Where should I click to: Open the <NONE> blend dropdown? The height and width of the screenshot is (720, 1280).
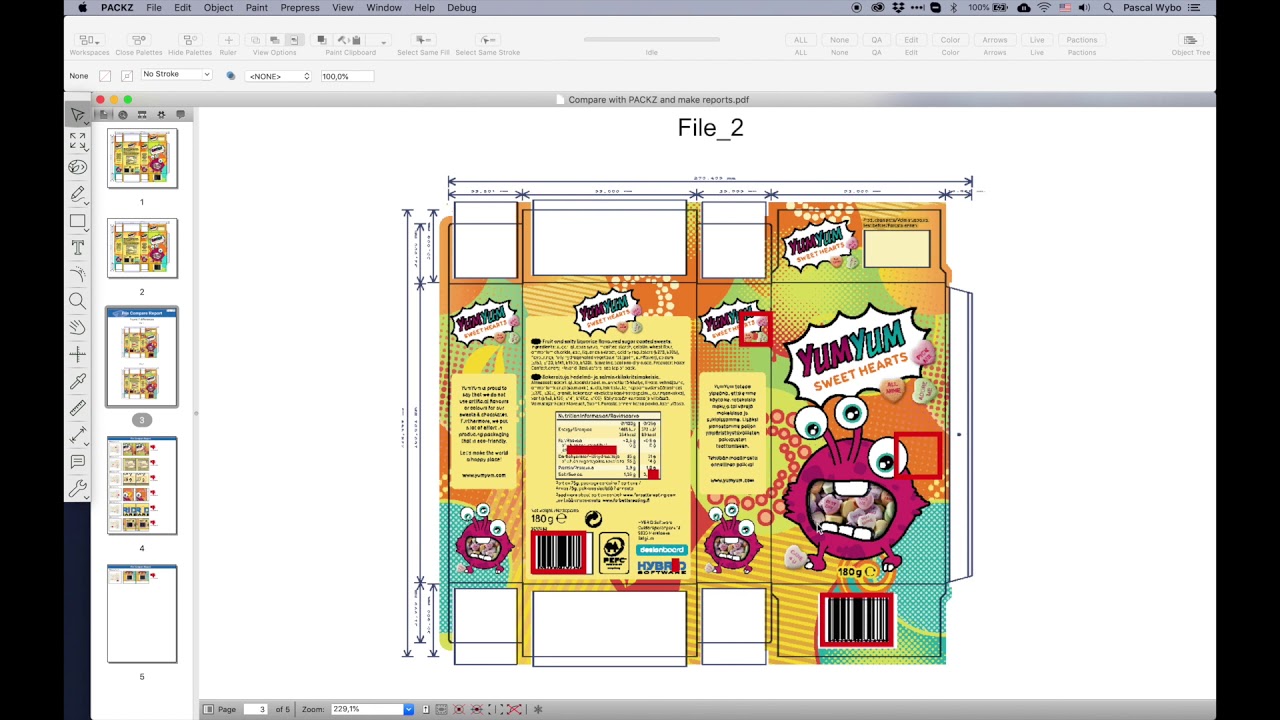coord(279,76)
